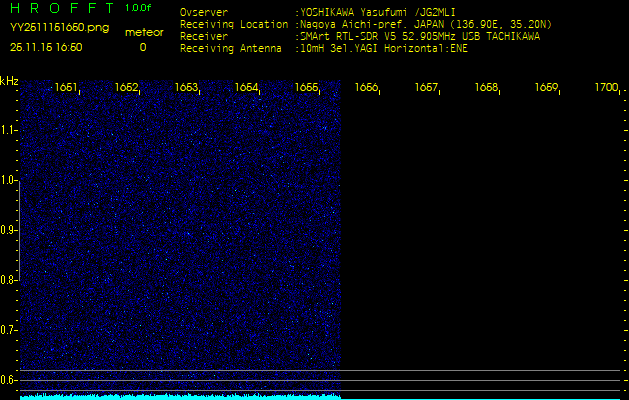Click the 1653 time marker

pos(187,88)
